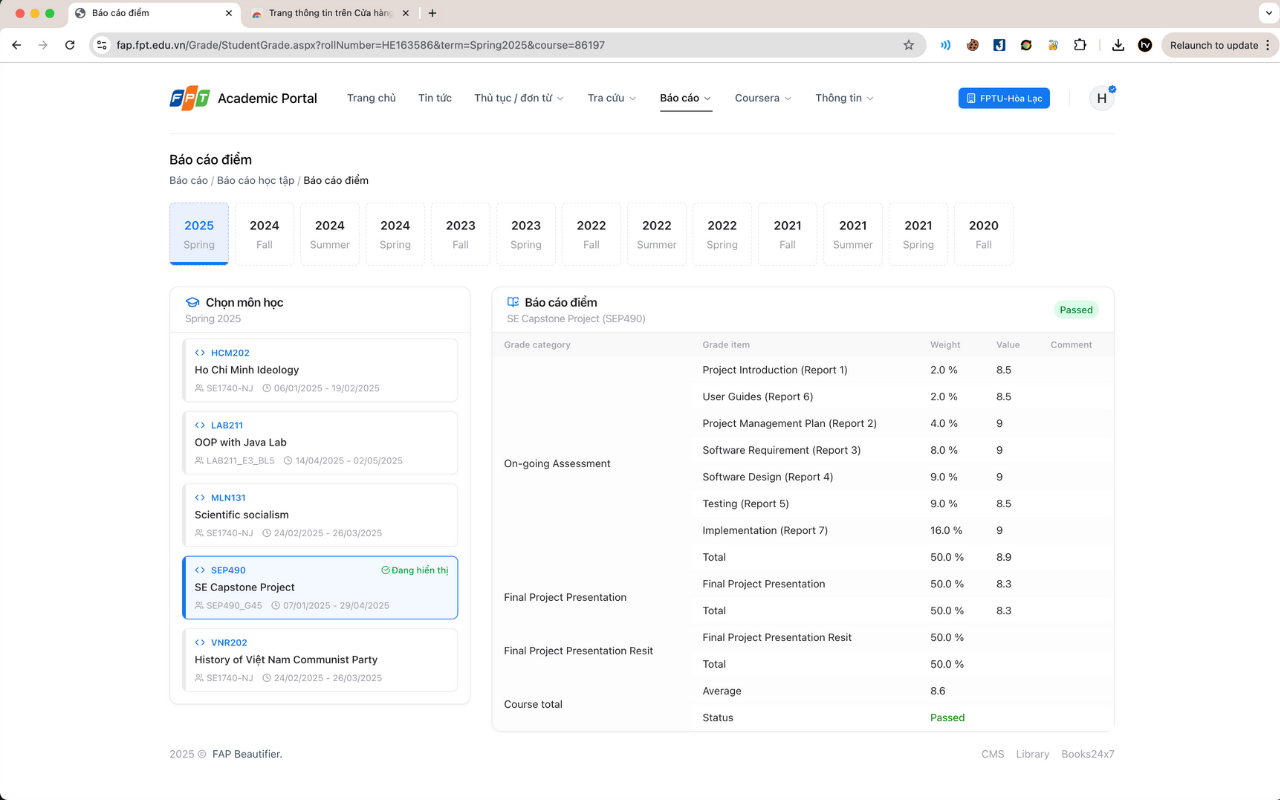Open the Library footer link
Image resolution: width=1280 pixels, height=800 pixels.
click(1033, 754)
